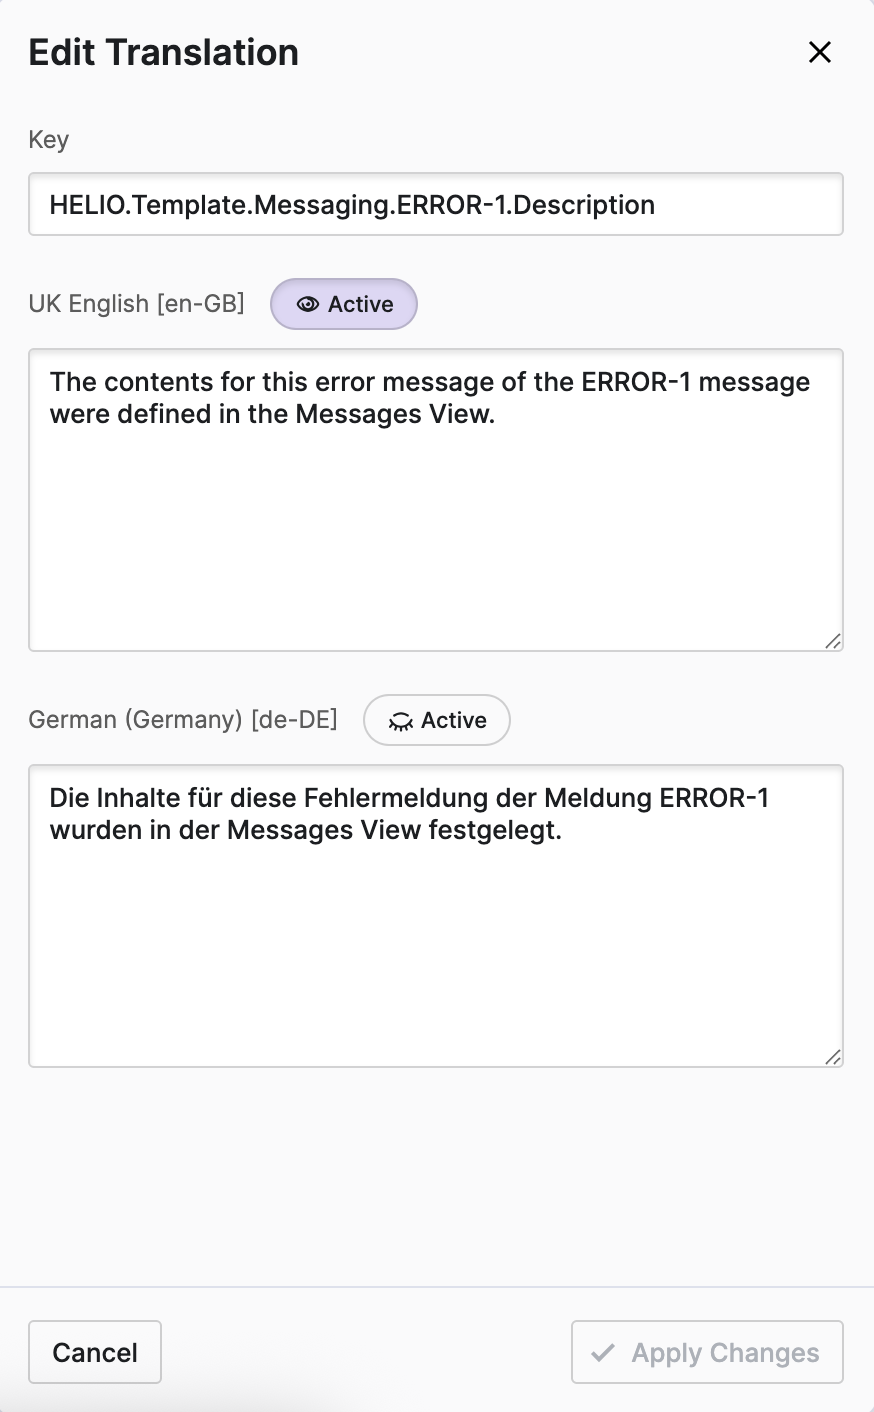Apply Changes to the translation

tap(707, 1353)
